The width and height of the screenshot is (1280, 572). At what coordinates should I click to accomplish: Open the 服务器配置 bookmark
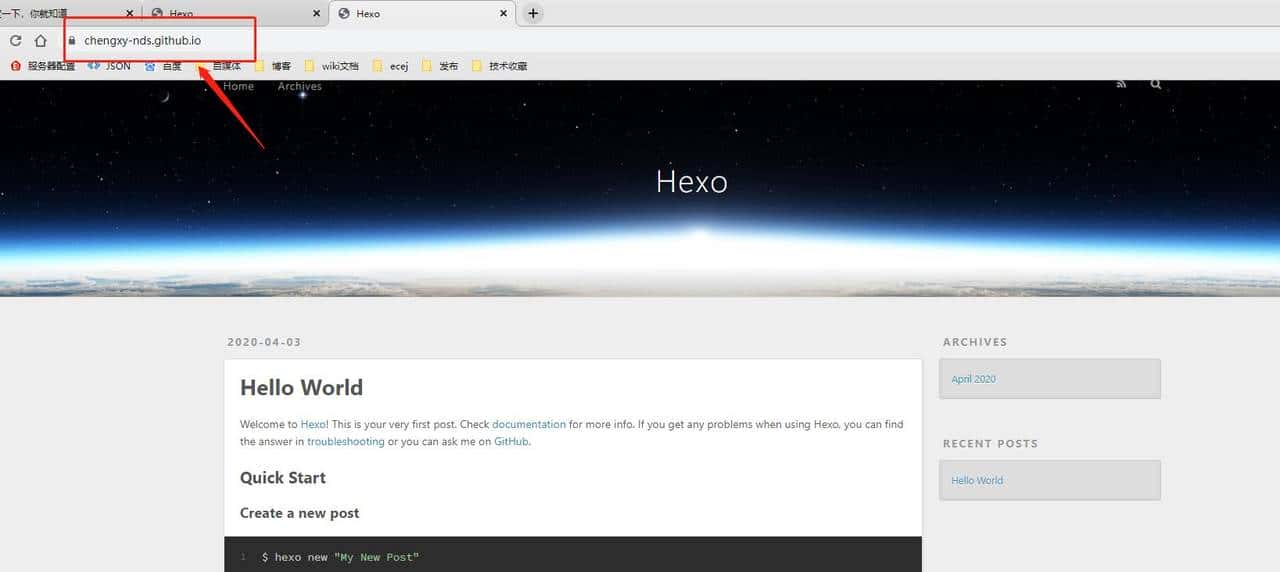pos(43,66)
